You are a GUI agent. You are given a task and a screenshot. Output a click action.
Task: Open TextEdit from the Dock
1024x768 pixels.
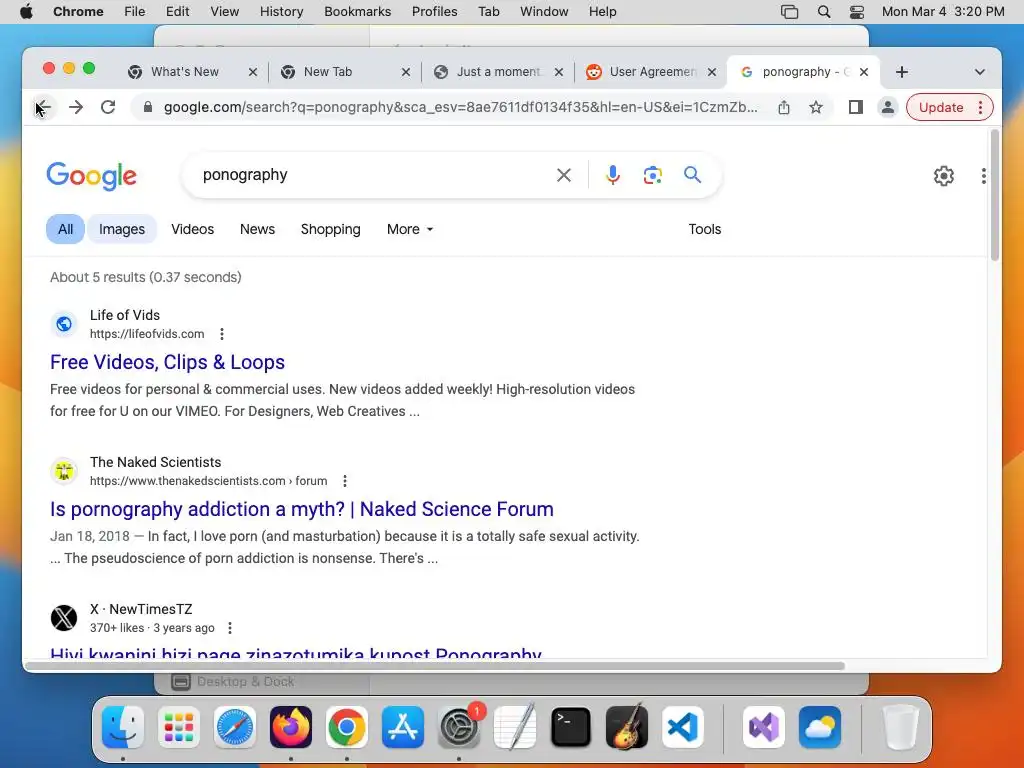click(x=515, y=726)
